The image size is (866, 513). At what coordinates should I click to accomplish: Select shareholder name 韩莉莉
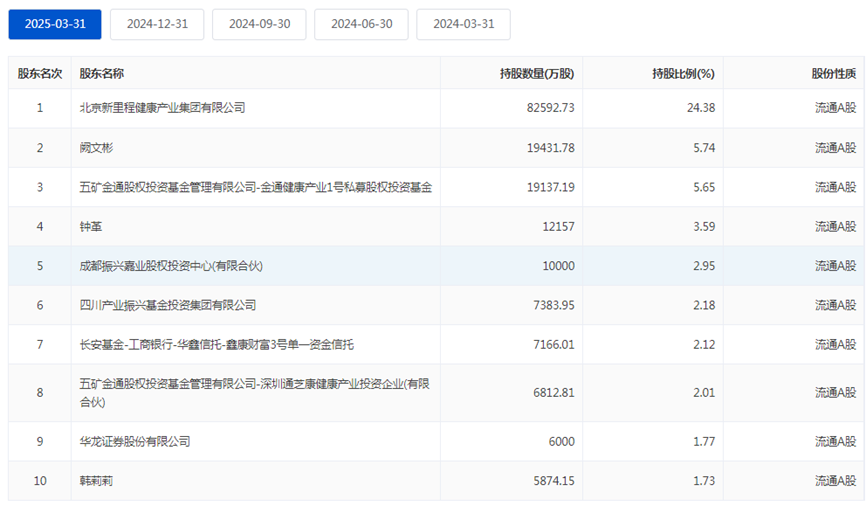(96, 481)
